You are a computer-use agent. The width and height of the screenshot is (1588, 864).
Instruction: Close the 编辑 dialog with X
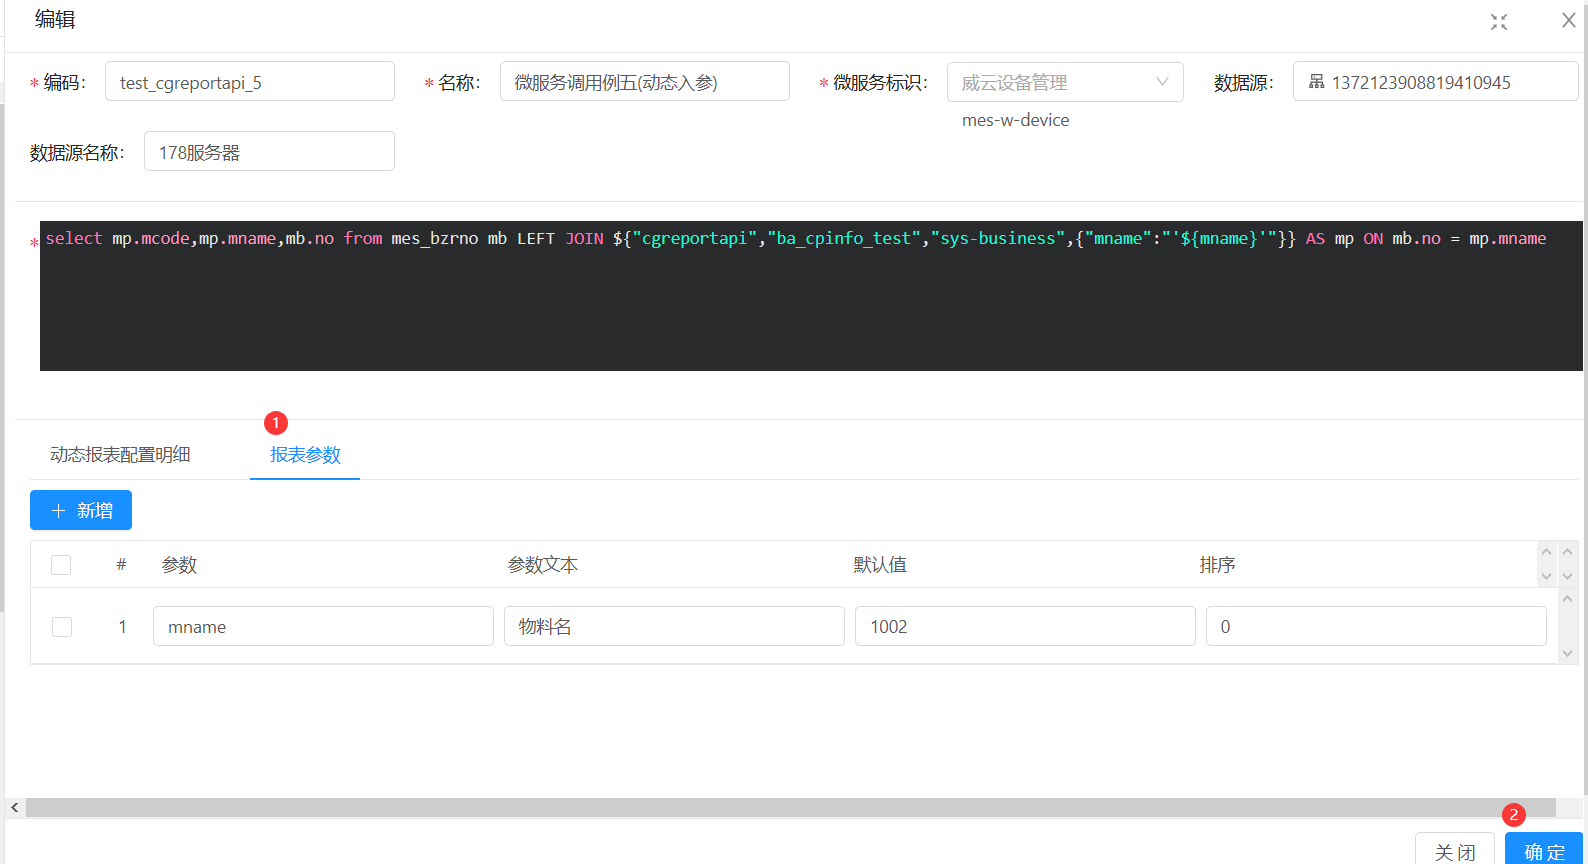click(x=1568, y=20)
